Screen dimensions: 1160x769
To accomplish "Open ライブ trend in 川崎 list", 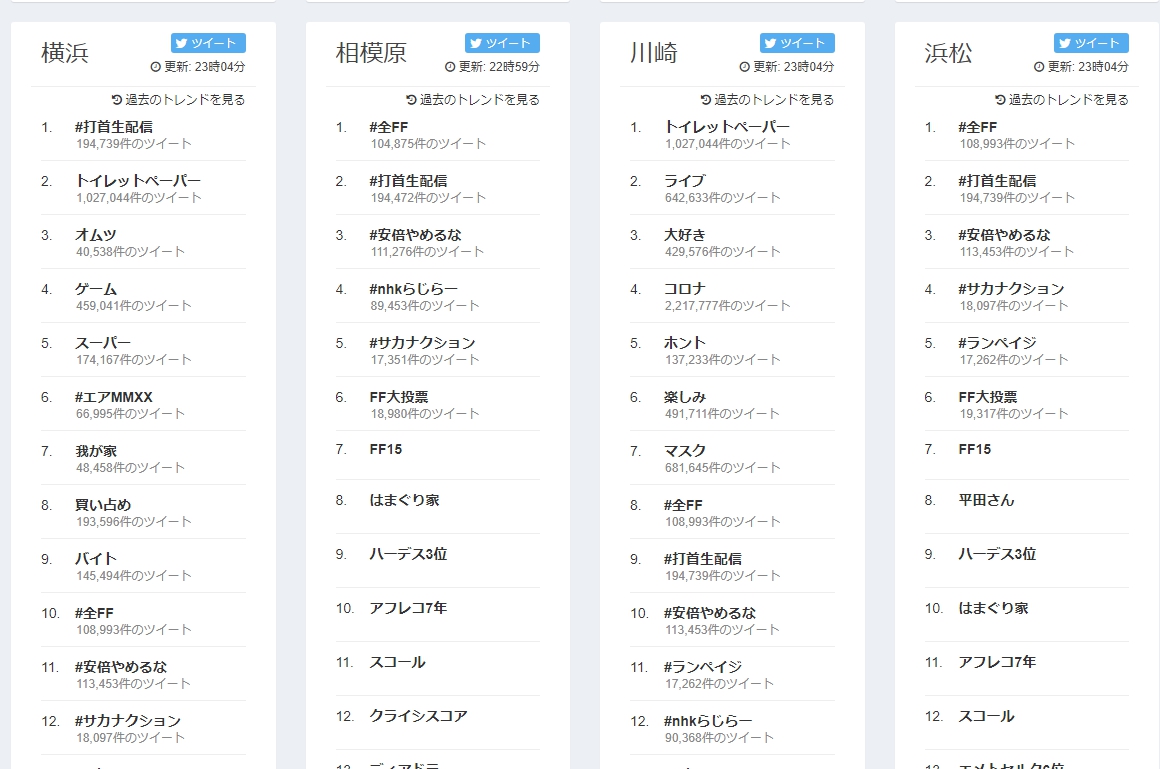I will pyautogui.click(x=684, y=181).
